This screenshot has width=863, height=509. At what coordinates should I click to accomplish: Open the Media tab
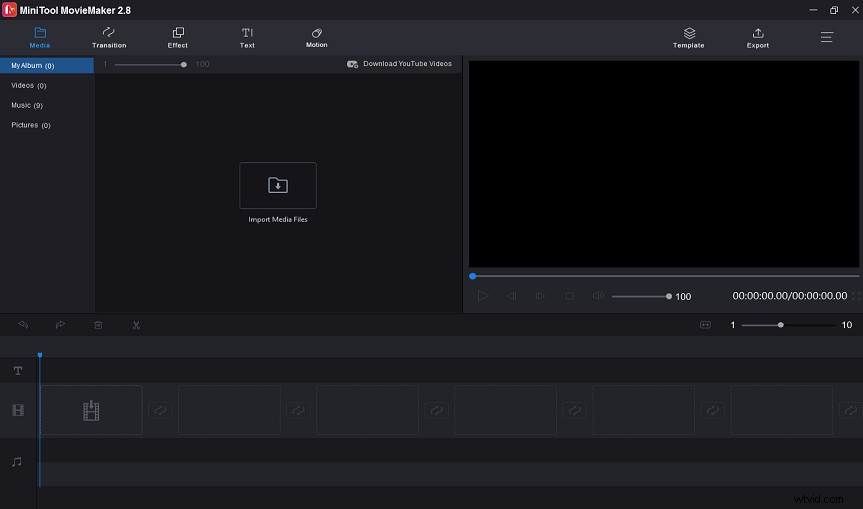point(40,37)
